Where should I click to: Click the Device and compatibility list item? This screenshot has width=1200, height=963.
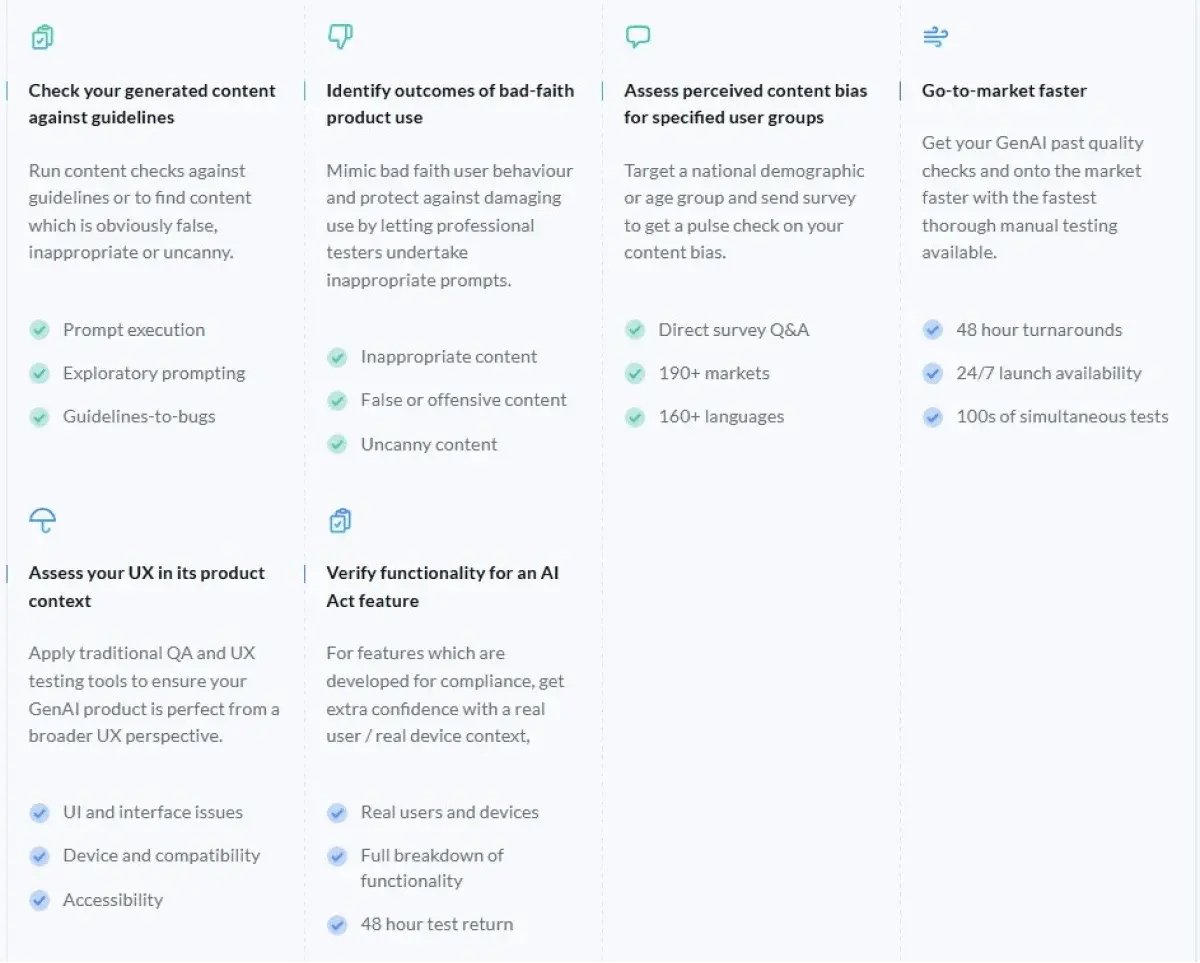coord(161,856)
